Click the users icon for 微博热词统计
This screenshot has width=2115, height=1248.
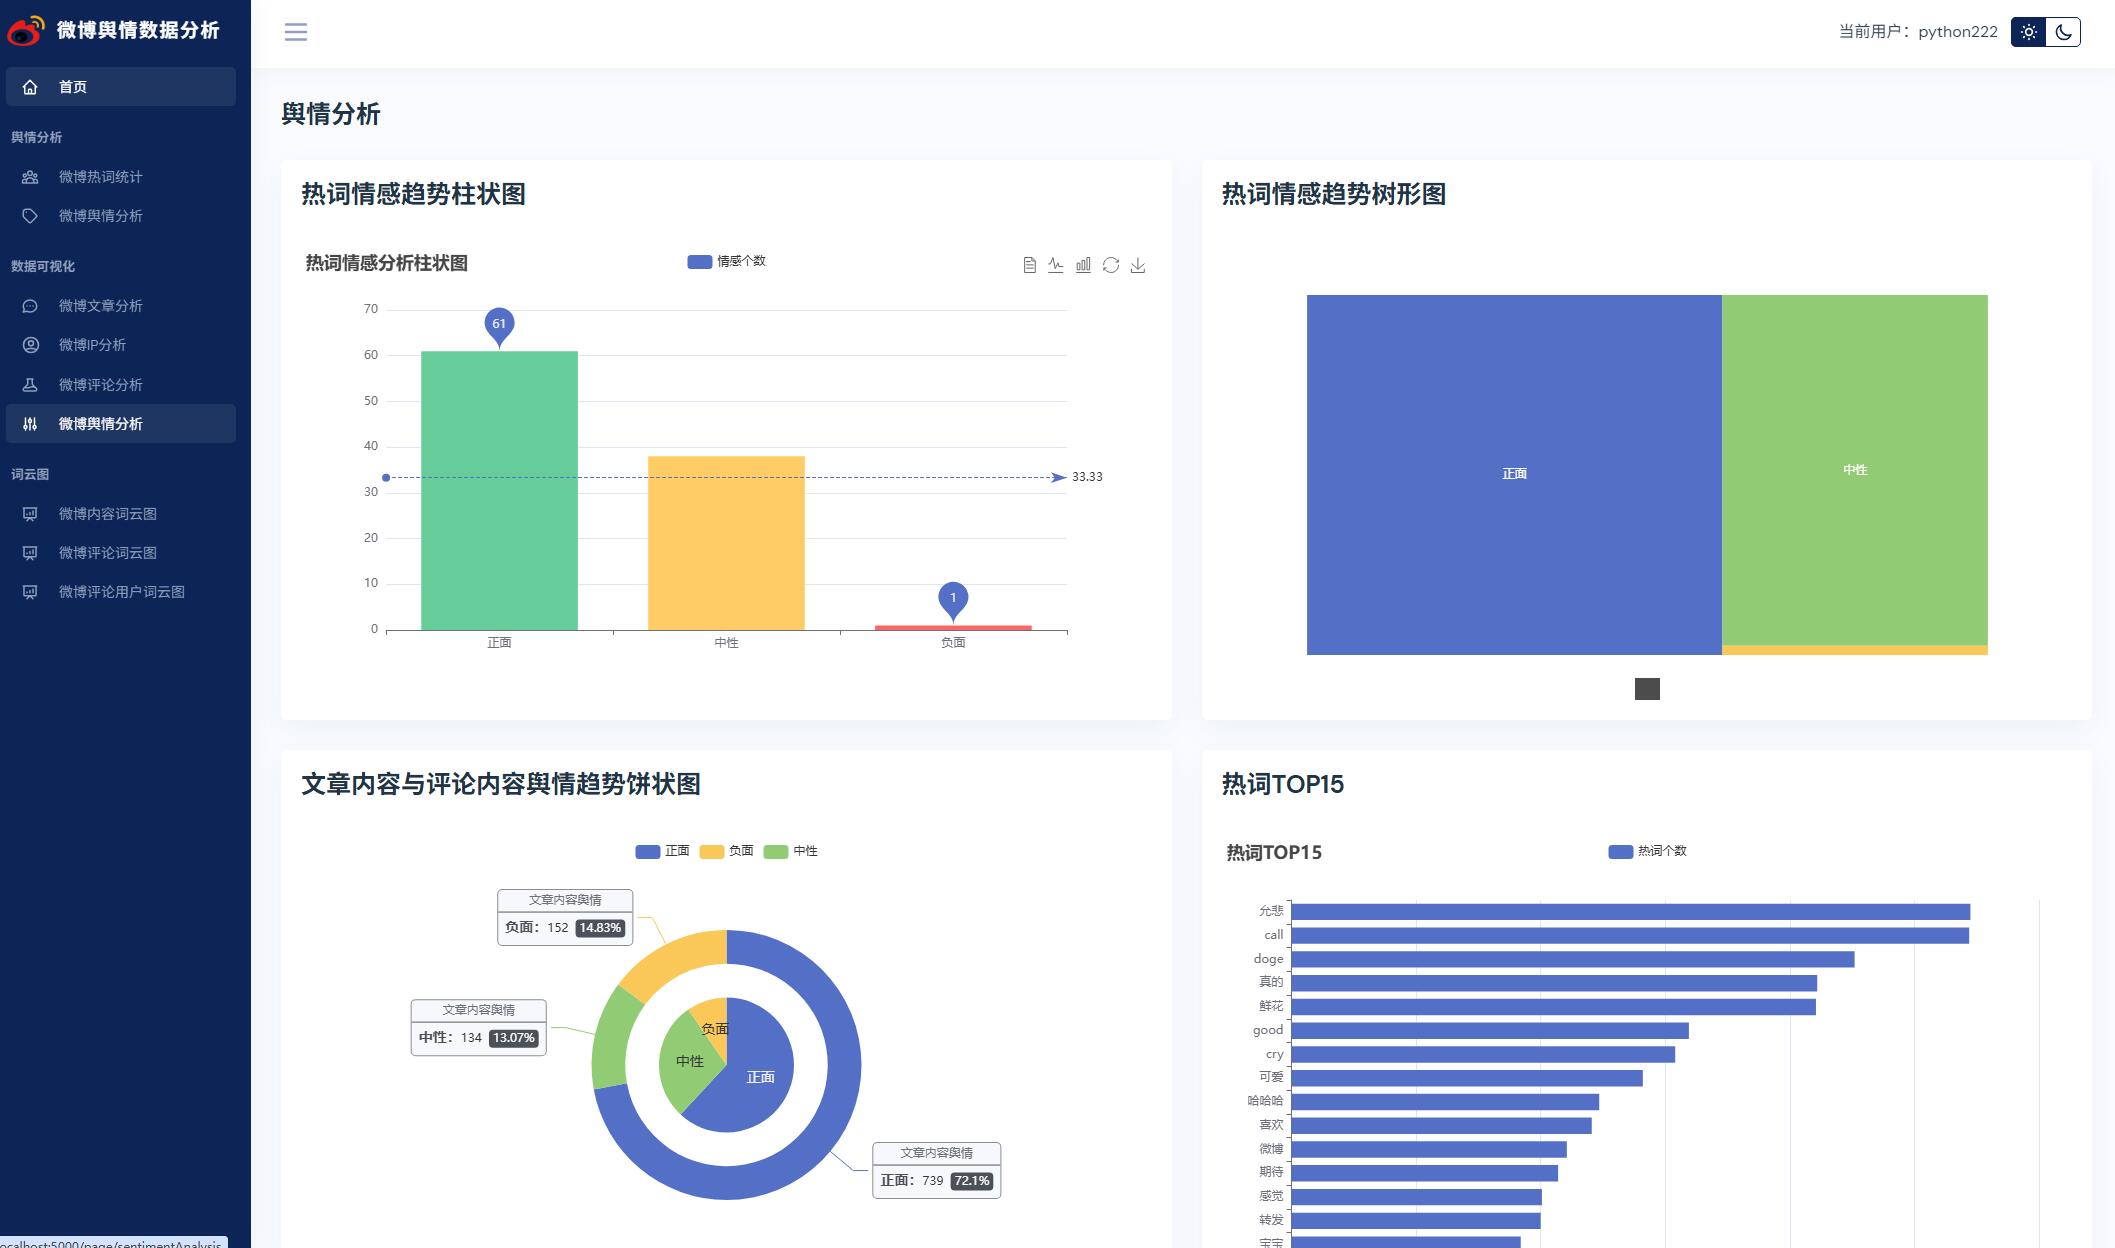coord(30,177)
